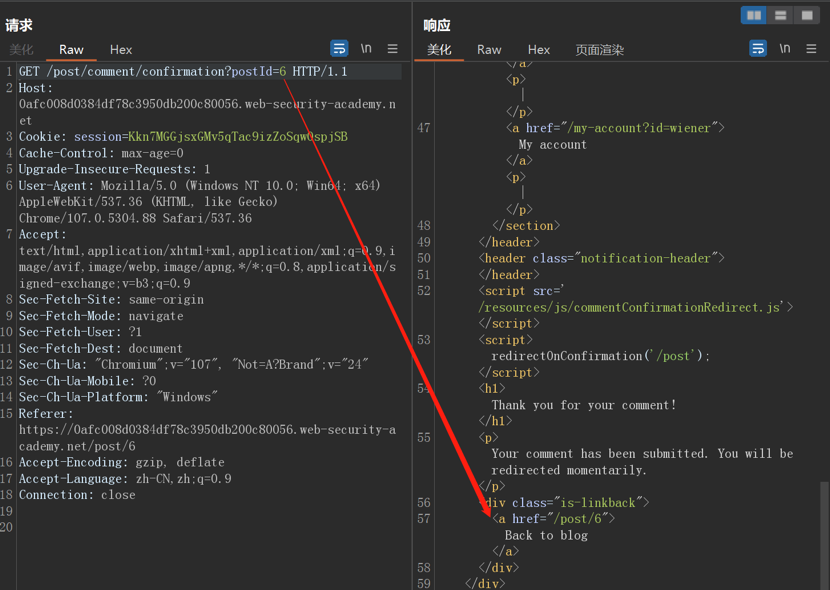The width and height of the screenshot is (830, 590).
Task: Select the response Raw tab
Action: pyautogui.click(x=489, y=50)
